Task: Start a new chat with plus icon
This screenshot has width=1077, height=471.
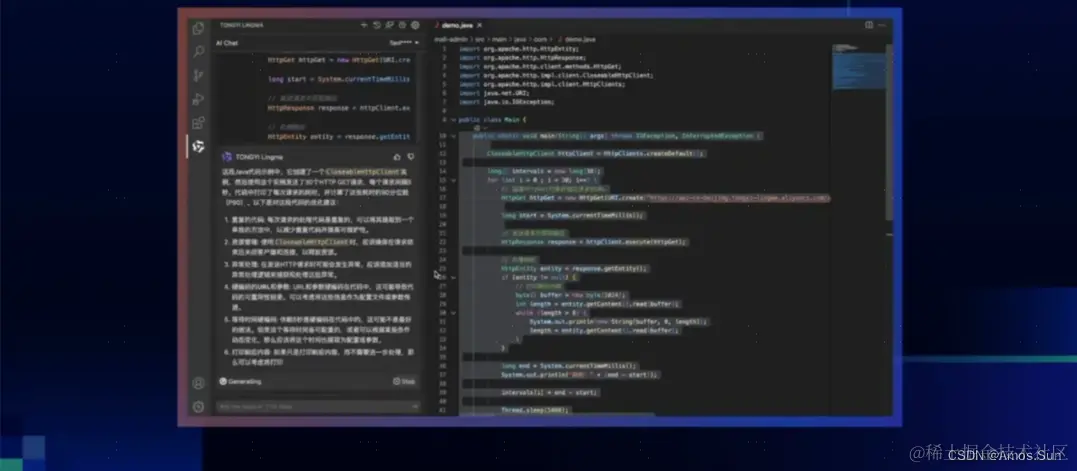Action: (364, 25)
